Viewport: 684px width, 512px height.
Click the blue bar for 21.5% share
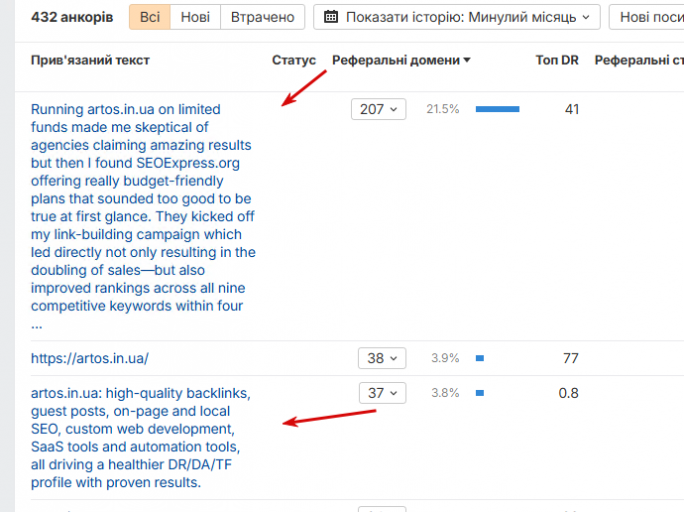(x=497, y=109)
